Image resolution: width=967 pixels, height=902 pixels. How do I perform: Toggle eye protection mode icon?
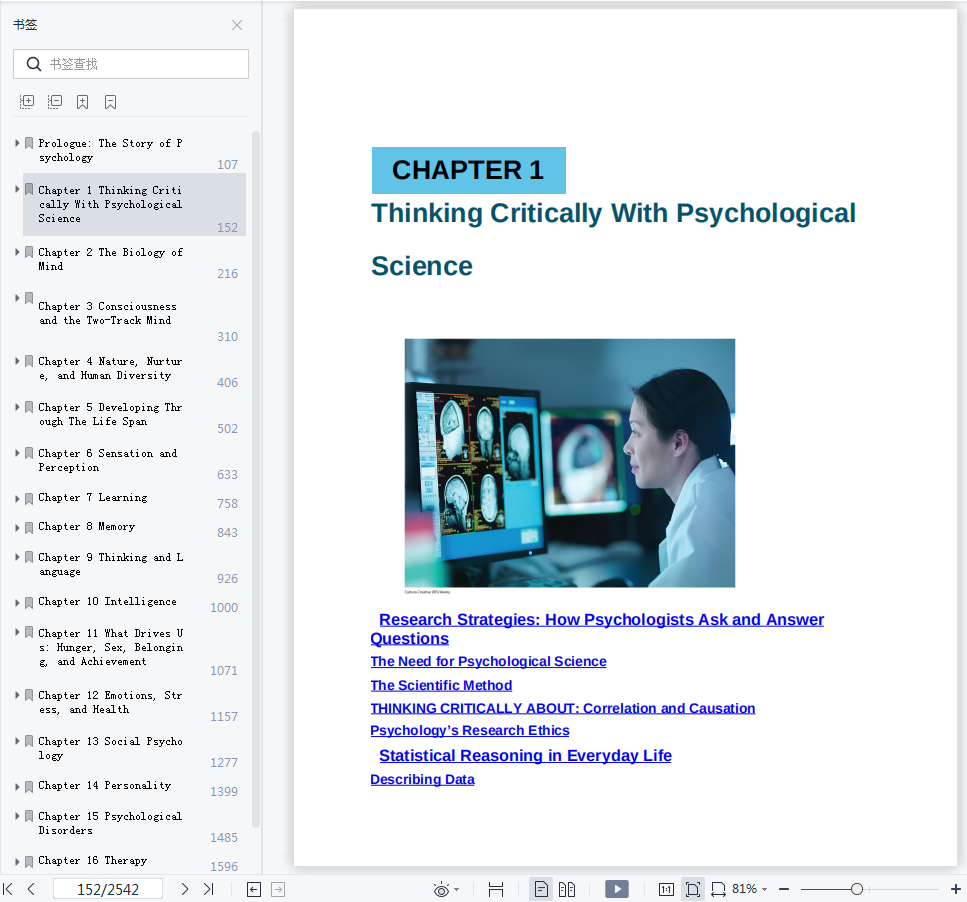pos(441,890)
